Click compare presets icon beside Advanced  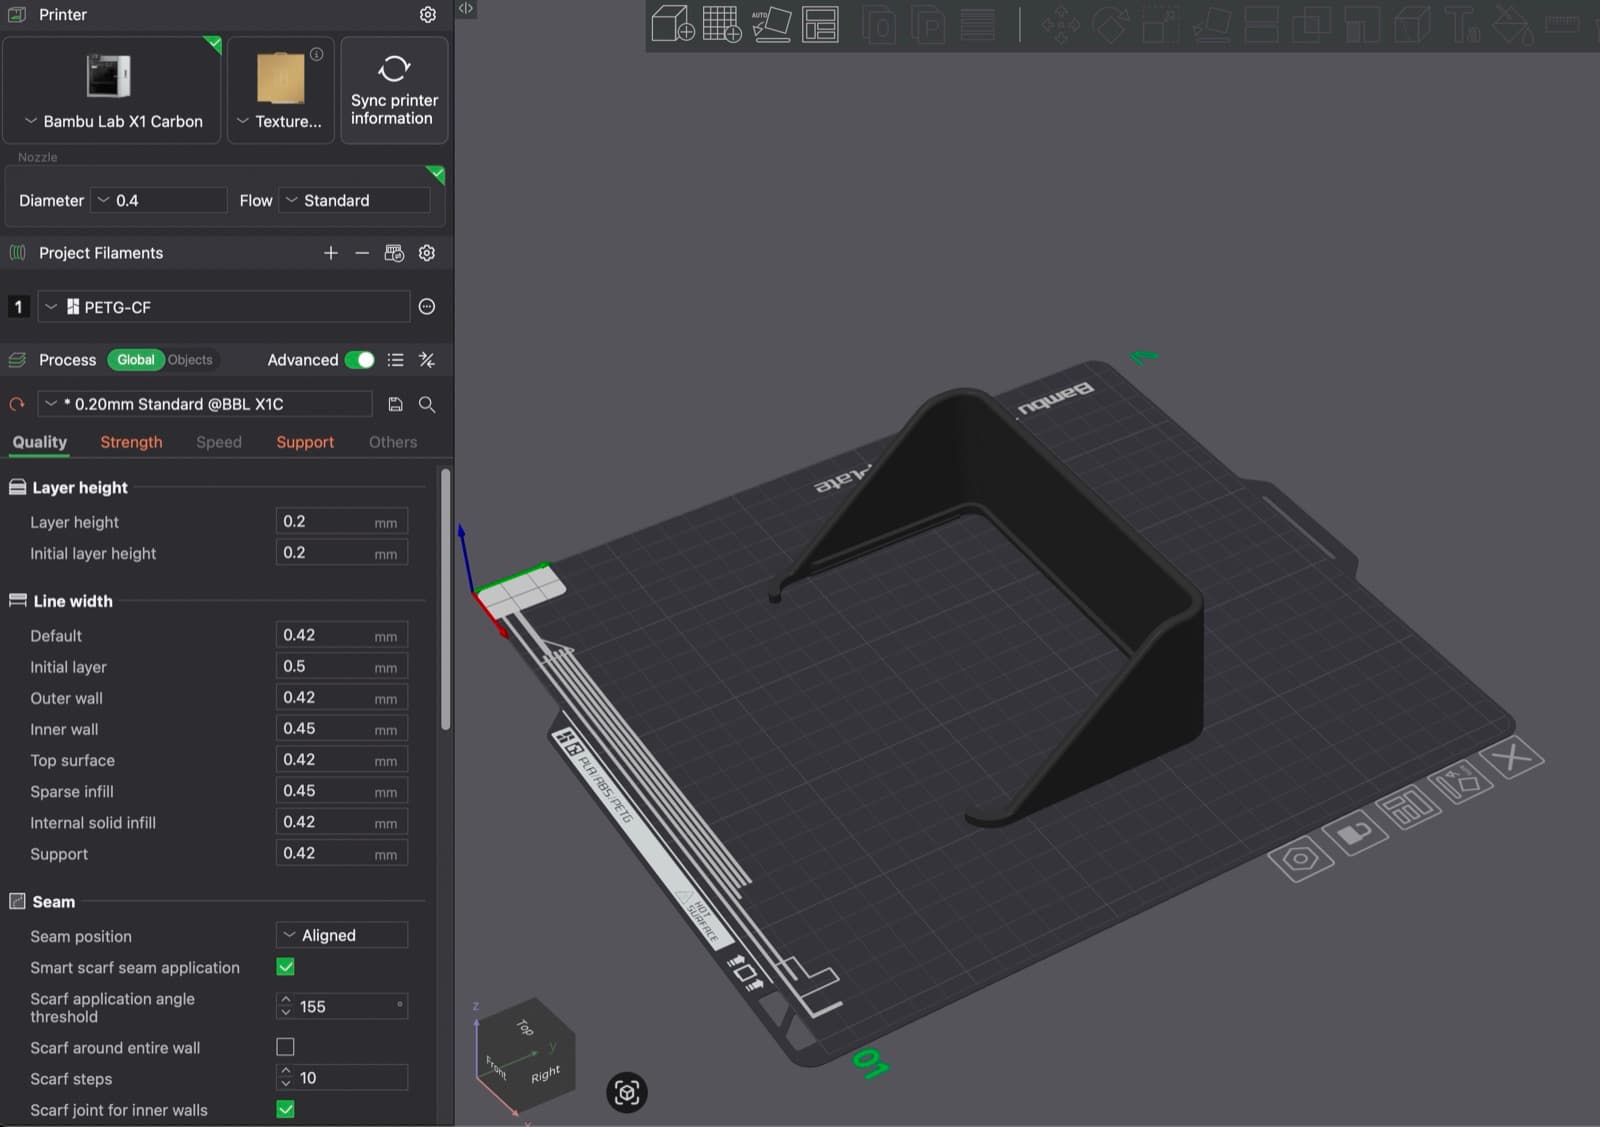click(427, 360)
